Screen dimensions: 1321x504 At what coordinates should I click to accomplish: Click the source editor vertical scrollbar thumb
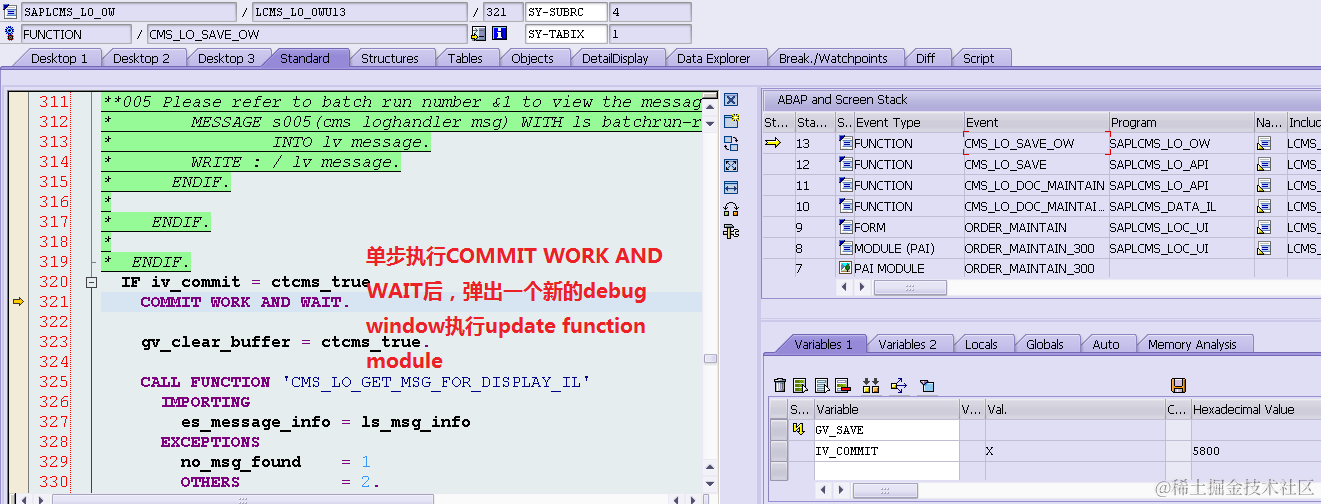tap(710, 358)
